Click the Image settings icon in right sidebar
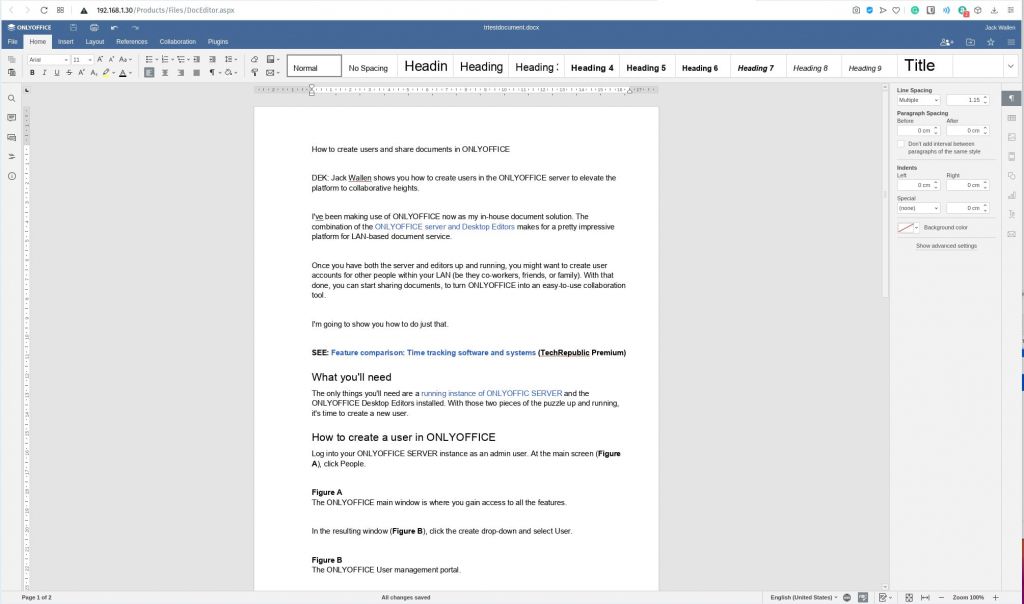Viewport: 1024px width, 604px height. (1013, 136)
